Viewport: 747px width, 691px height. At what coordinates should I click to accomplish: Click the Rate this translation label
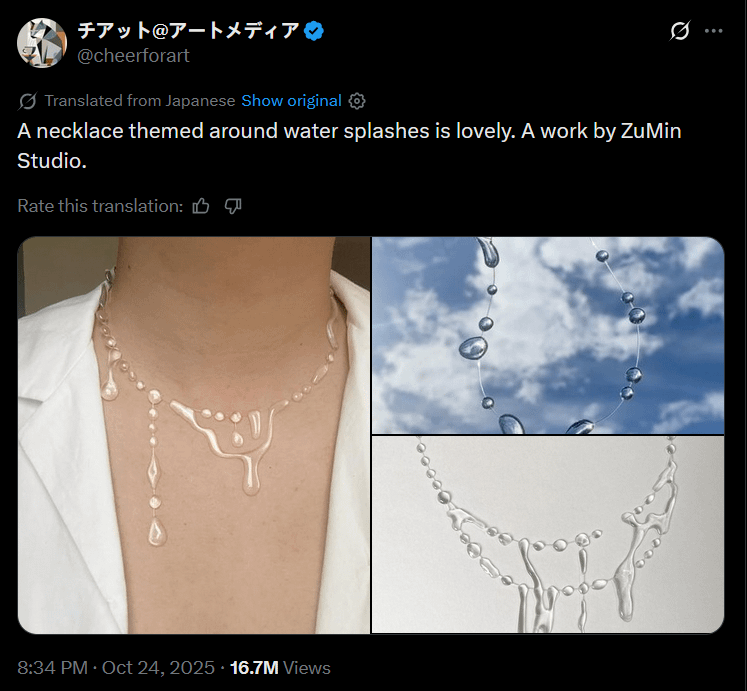(100, 206)
